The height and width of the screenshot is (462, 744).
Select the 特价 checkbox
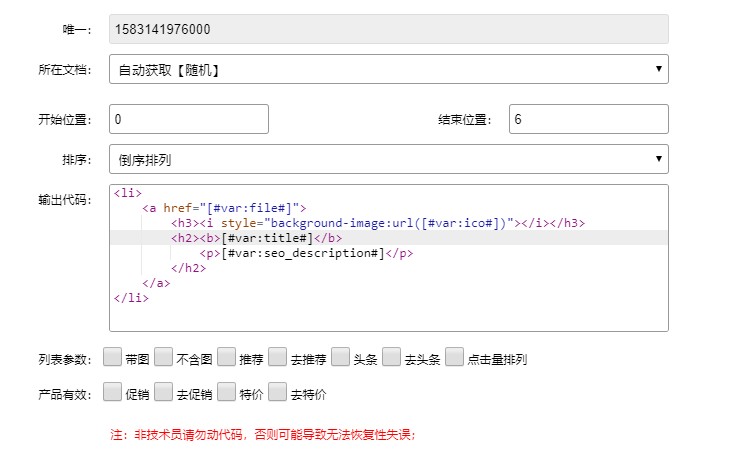tap(226, 392)
